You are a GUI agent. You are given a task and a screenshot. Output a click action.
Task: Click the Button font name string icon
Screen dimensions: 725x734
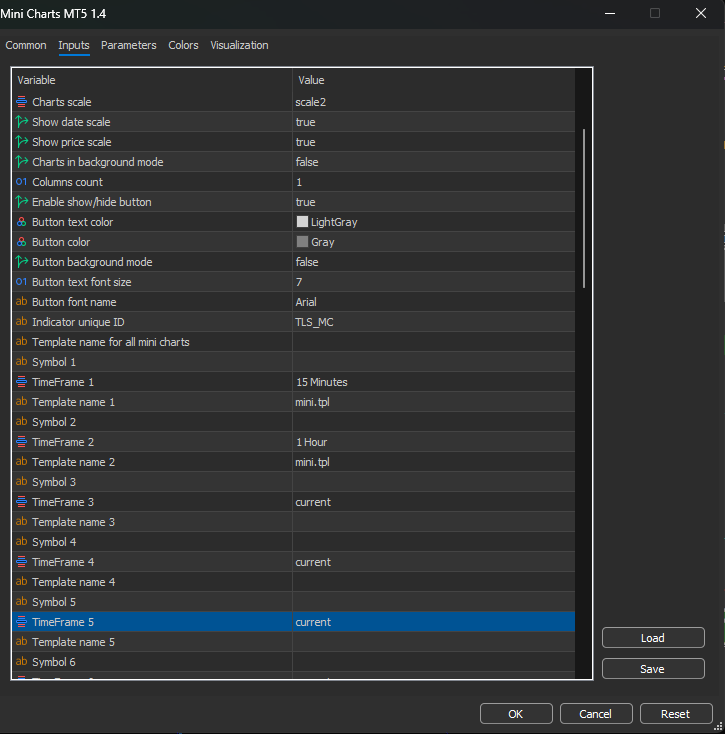pyautogui.click(x=22, y=302)
